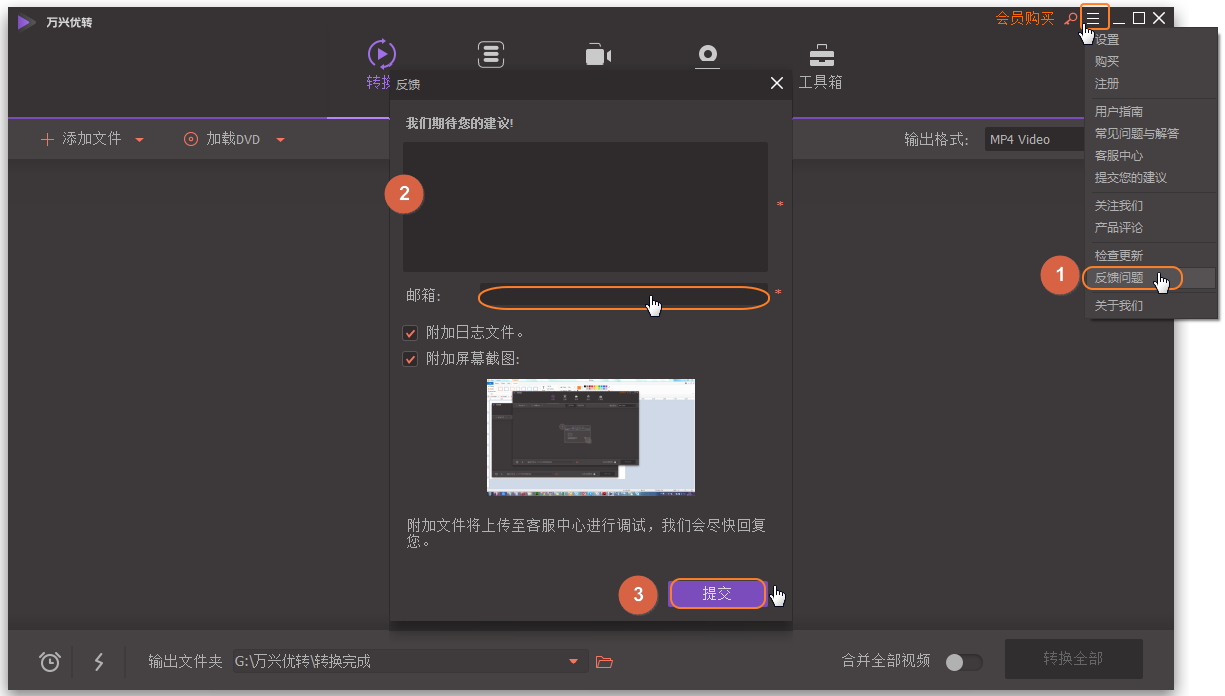Uncheck the 附加屏幕截图 checkbox
1225x696 pixels.
(x=410, y=358)
